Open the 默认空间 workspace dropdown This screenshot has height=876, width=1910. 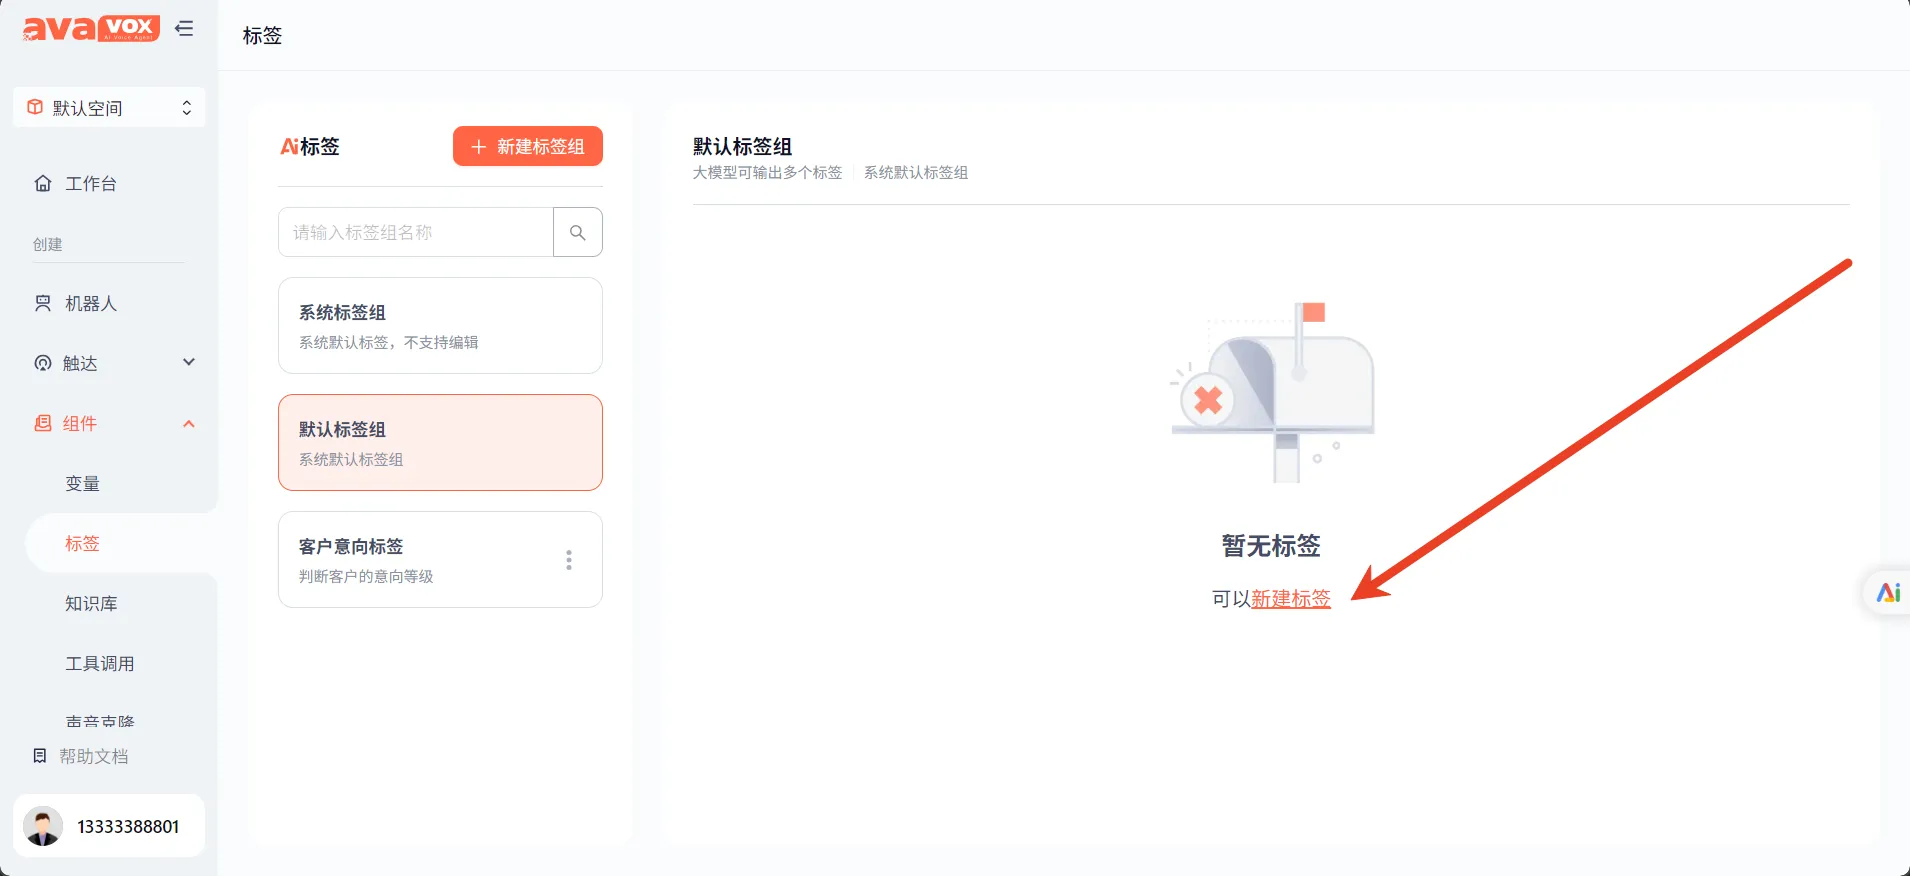tap(109, 108)
